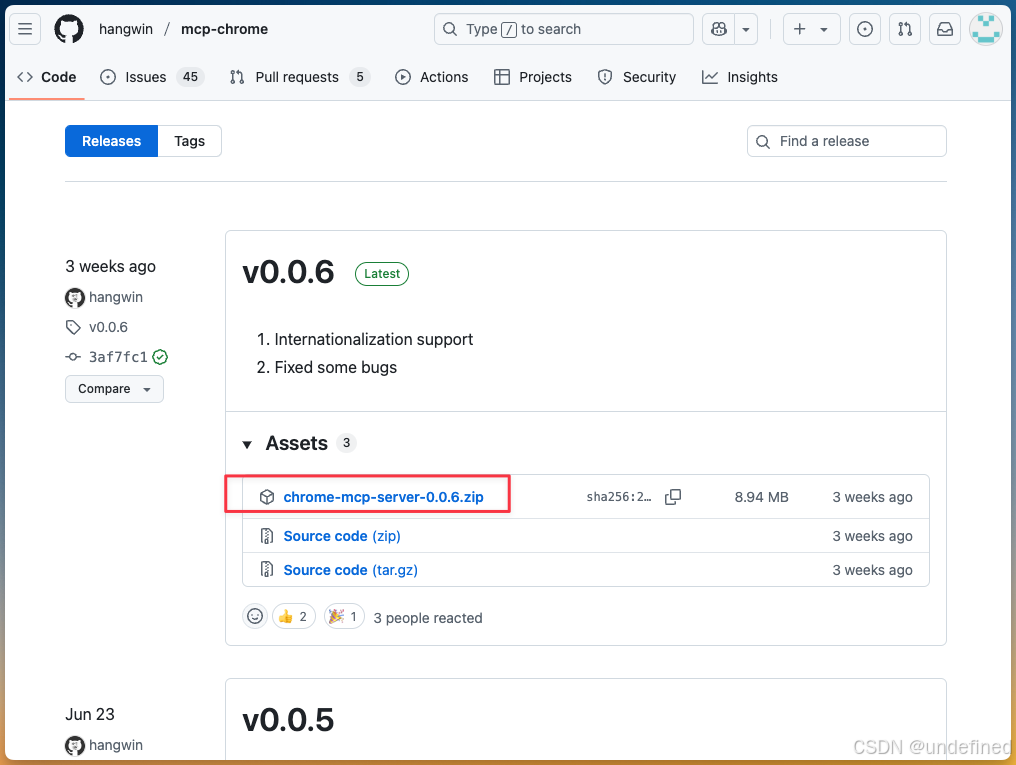Open commit 3af7fc1
The height and width of the screenshot is (765, 1016).
point(118,357)
